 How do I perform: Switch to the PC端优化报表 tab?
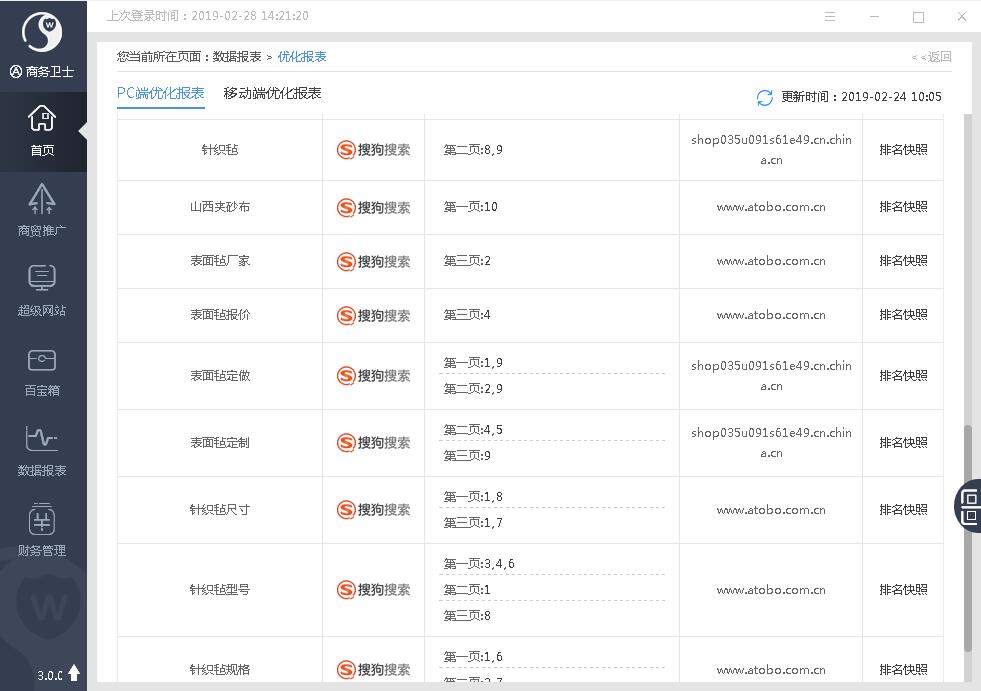[x=161, y=93]
